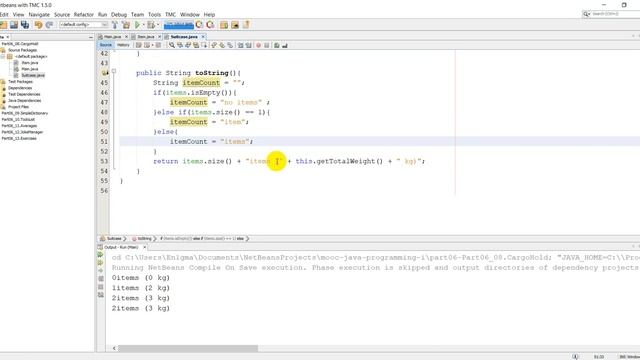Toggle the Rectangular Selection icon in editor toolbar

204,45
